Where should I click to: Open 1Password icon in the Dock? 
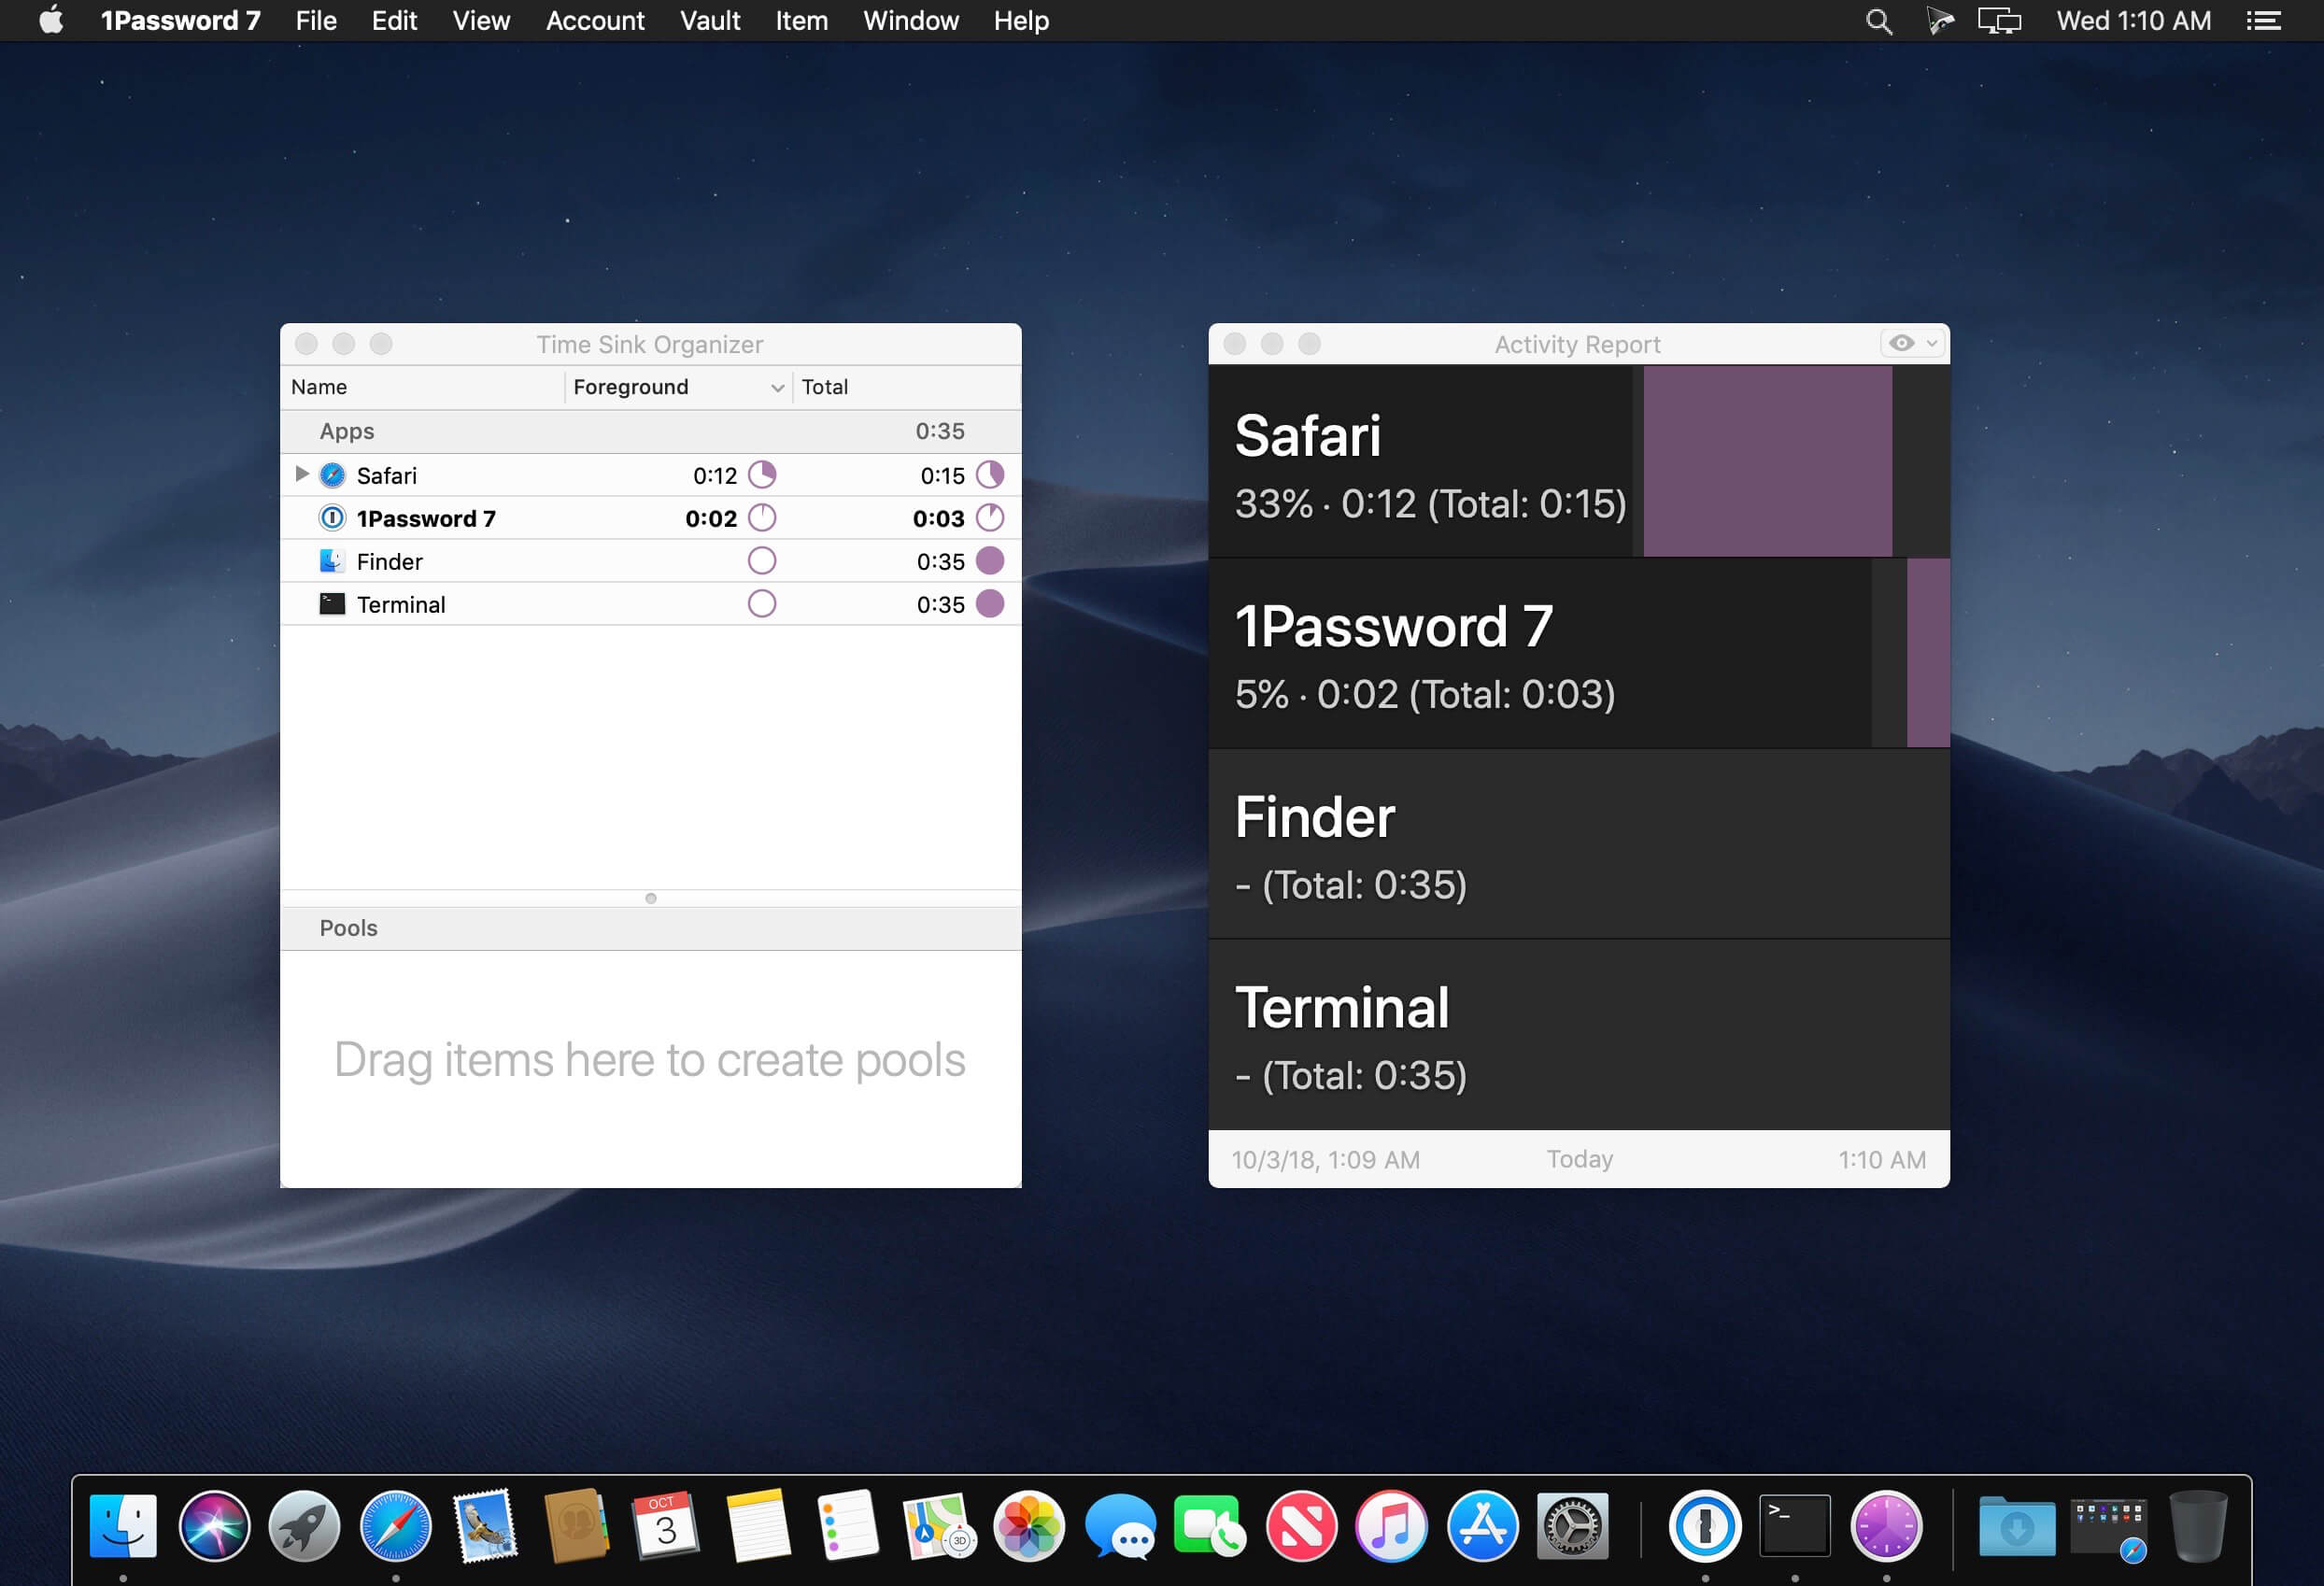(x=1705, y=1526)
